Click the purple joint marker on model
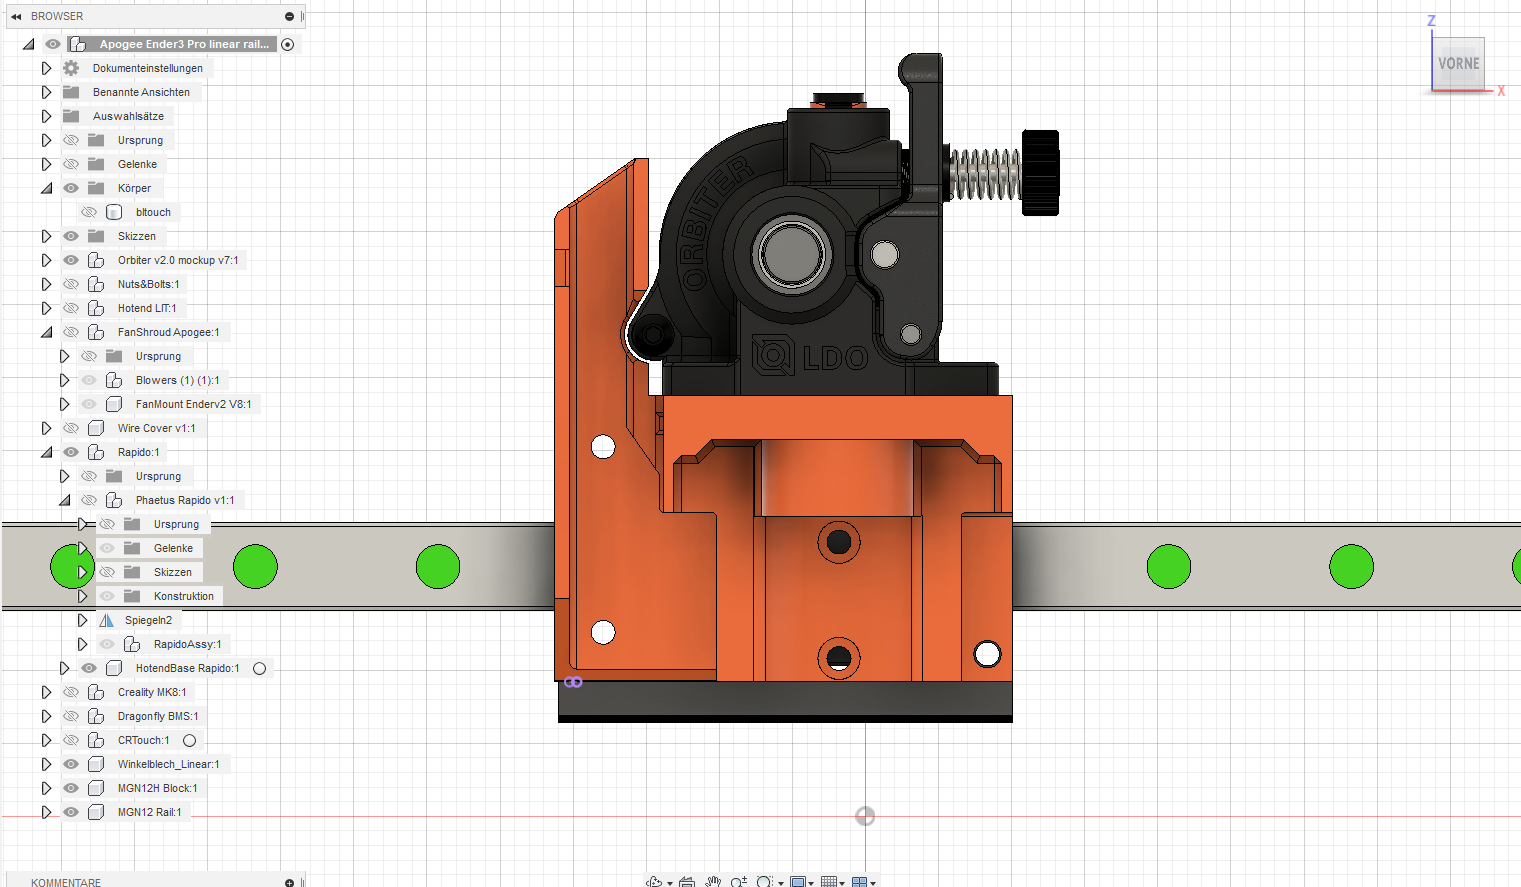 (x=573, y=682)
